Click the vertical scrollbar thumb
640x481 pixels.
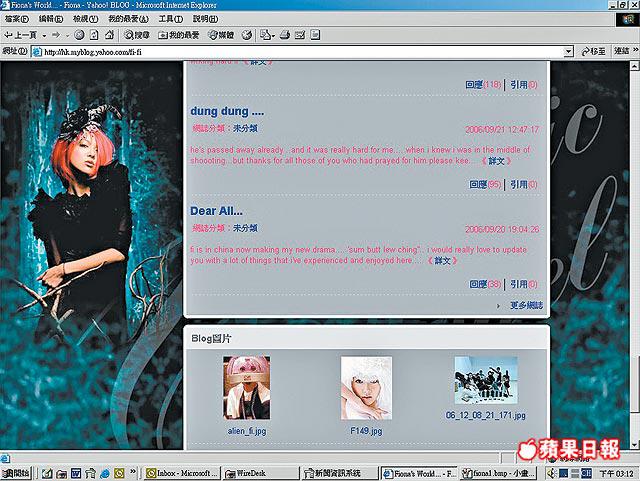point(635,384)
